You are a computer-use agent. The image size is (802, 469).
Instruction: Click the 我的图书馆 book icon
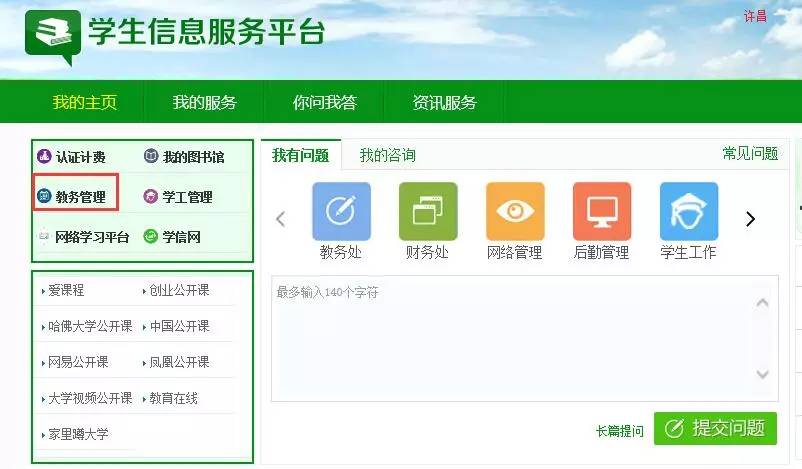151,156
